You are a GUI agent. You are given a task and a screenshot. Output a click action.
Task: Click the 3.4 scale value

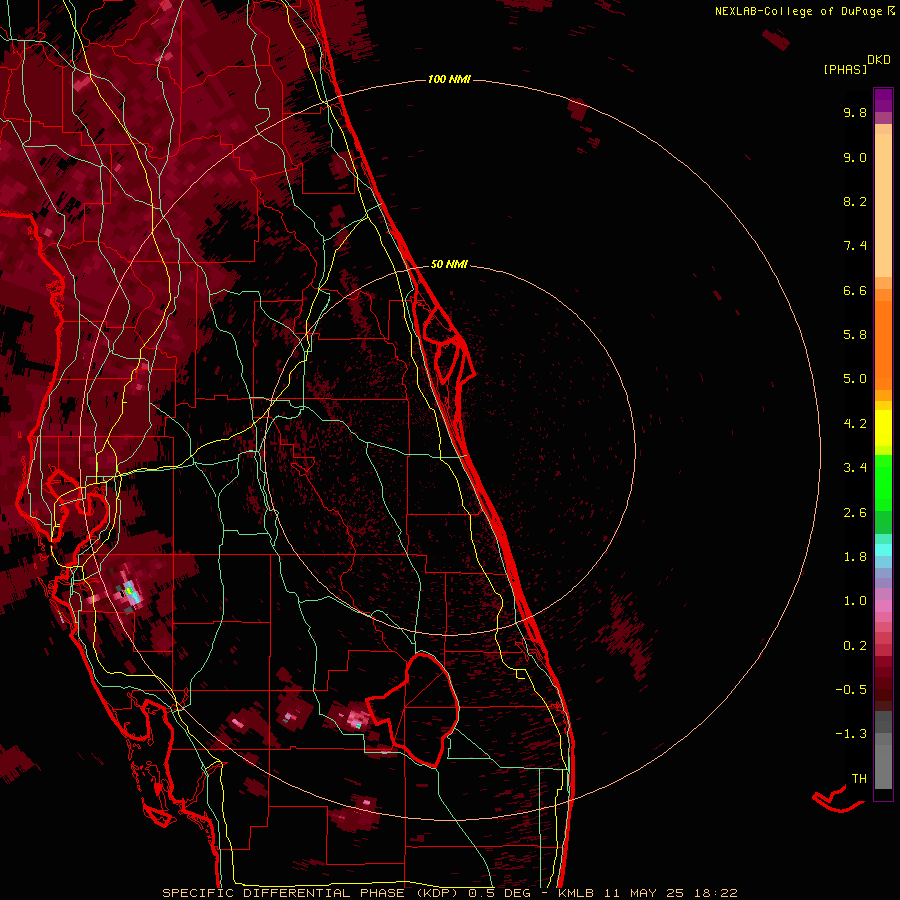[x=855, y=468]
